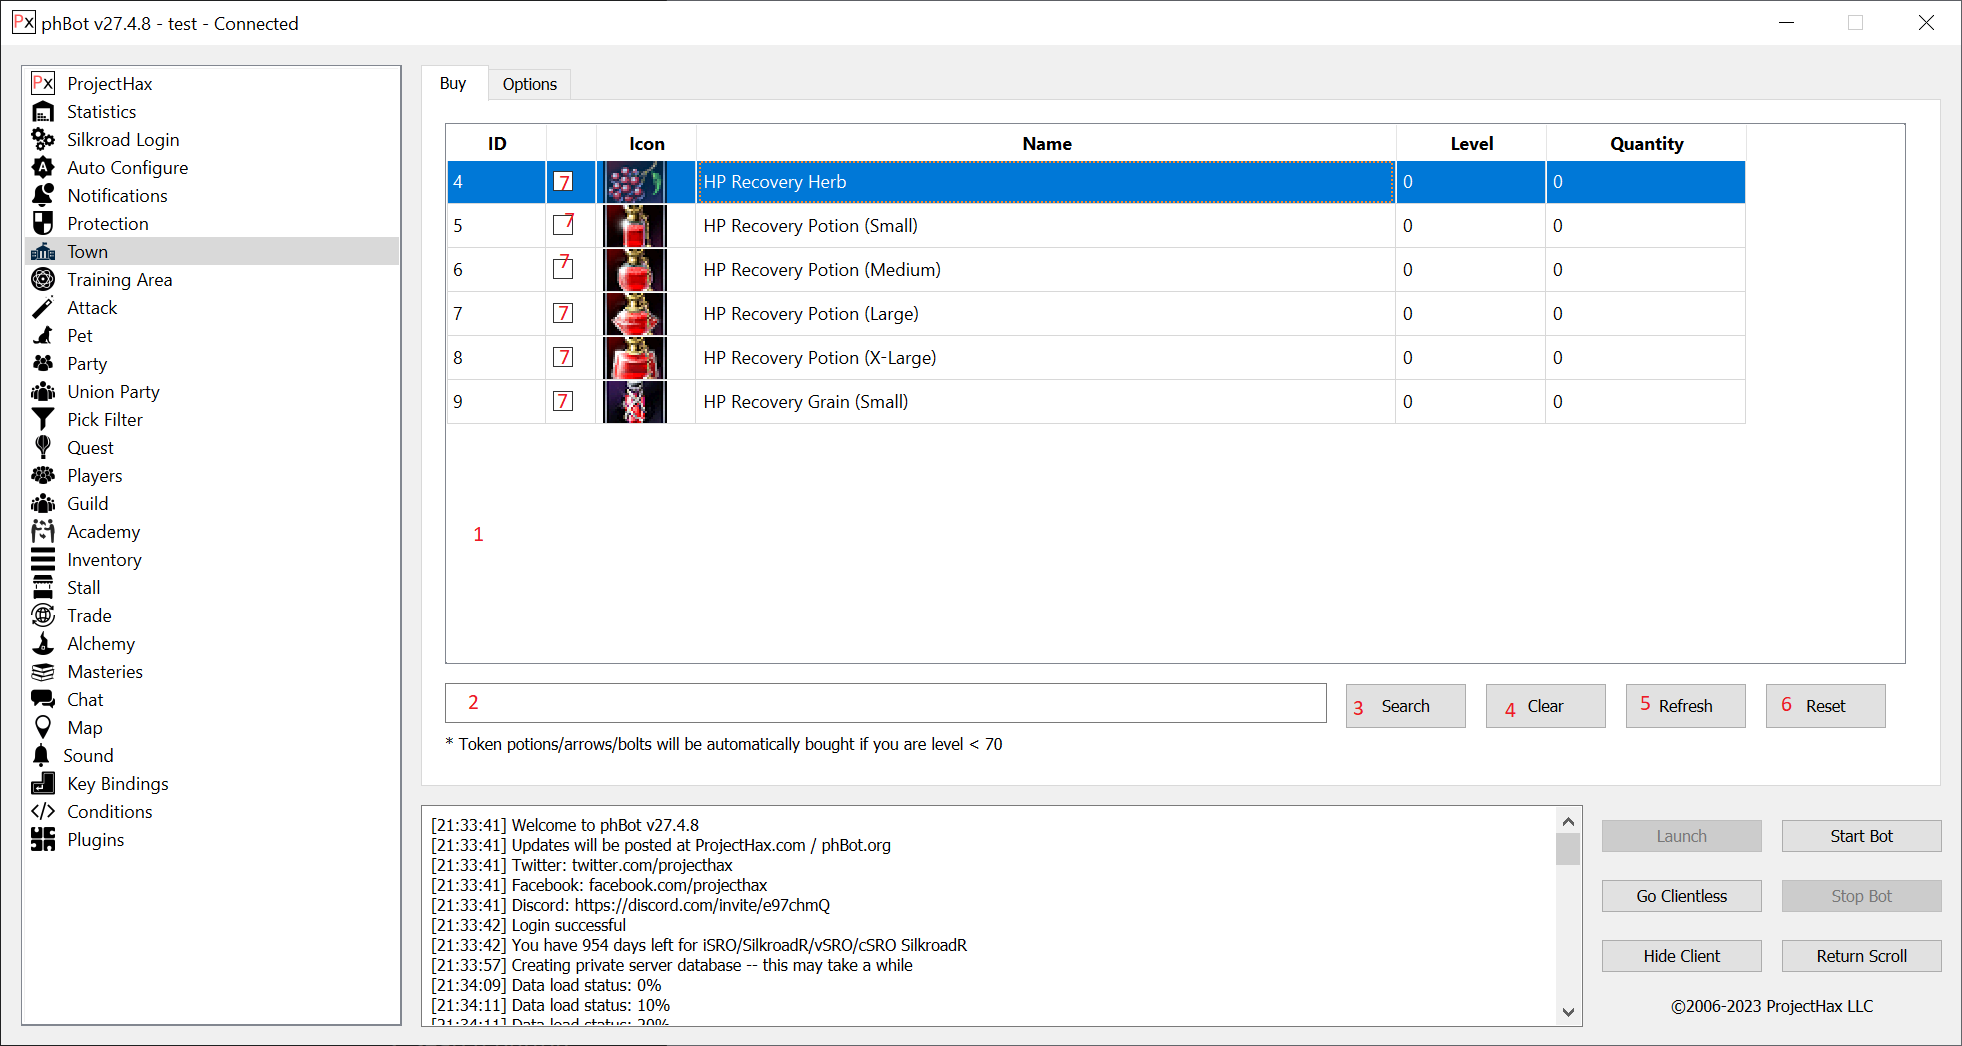Sort the table by Name column header

1046,144
